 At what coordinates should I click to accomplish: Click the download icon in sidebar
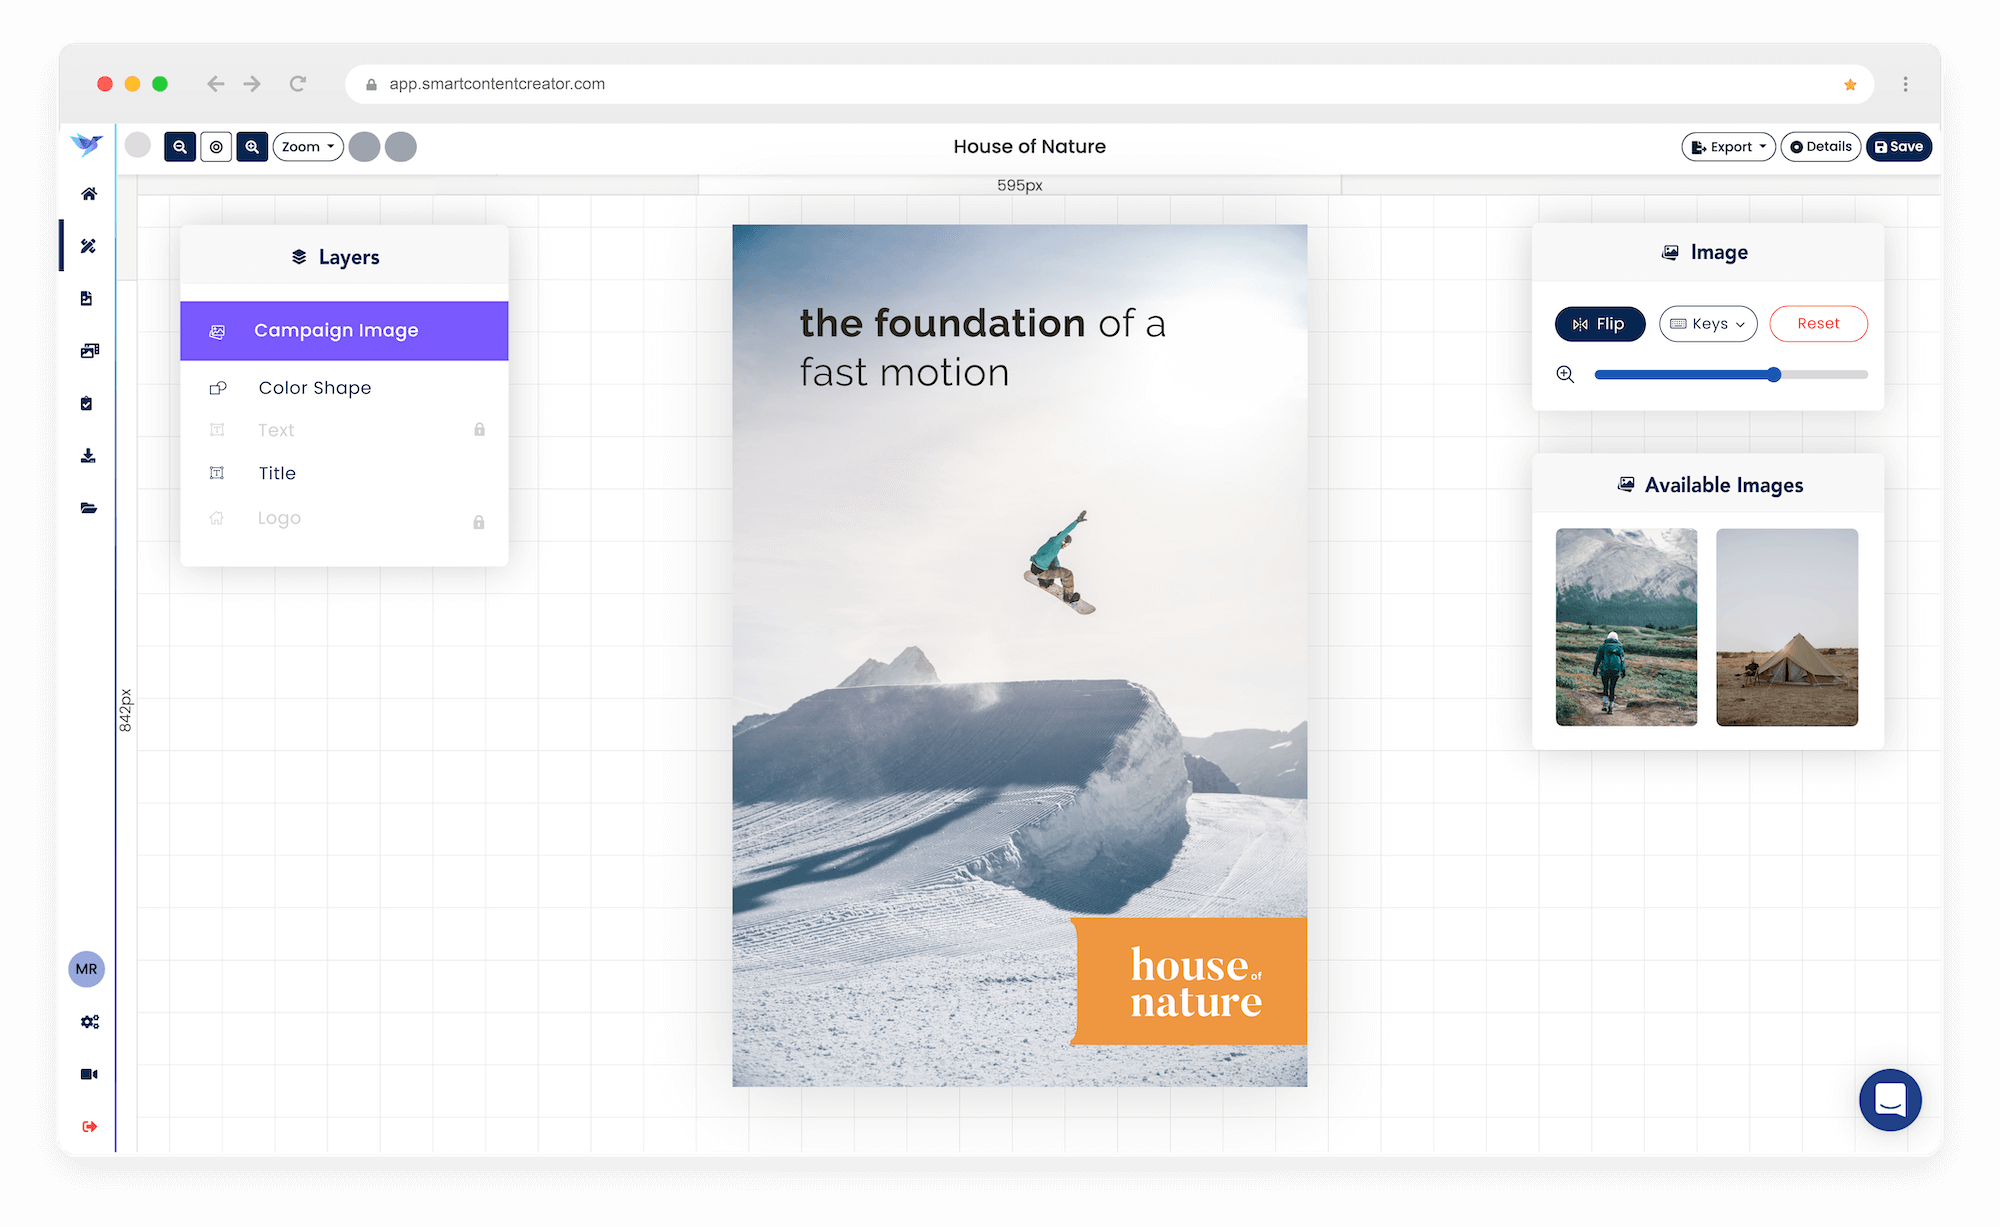pos(89,456)
